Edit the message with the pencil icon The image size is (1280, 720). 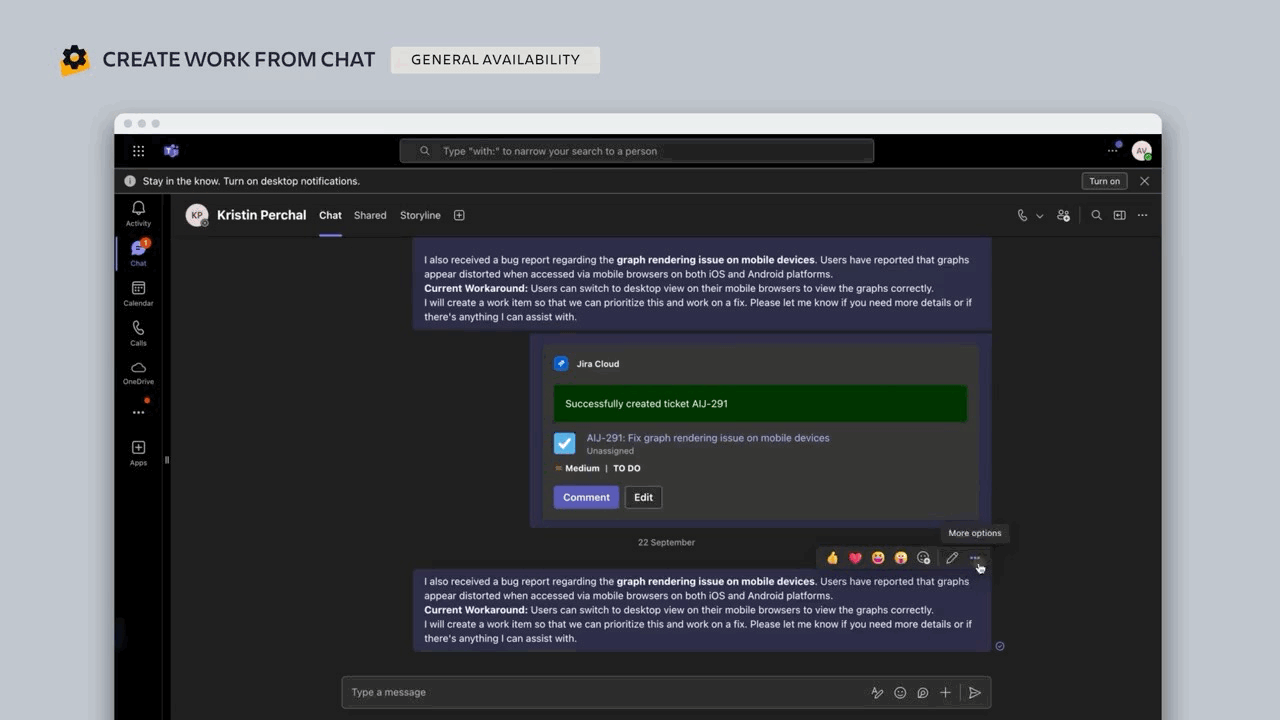(952, 558)
